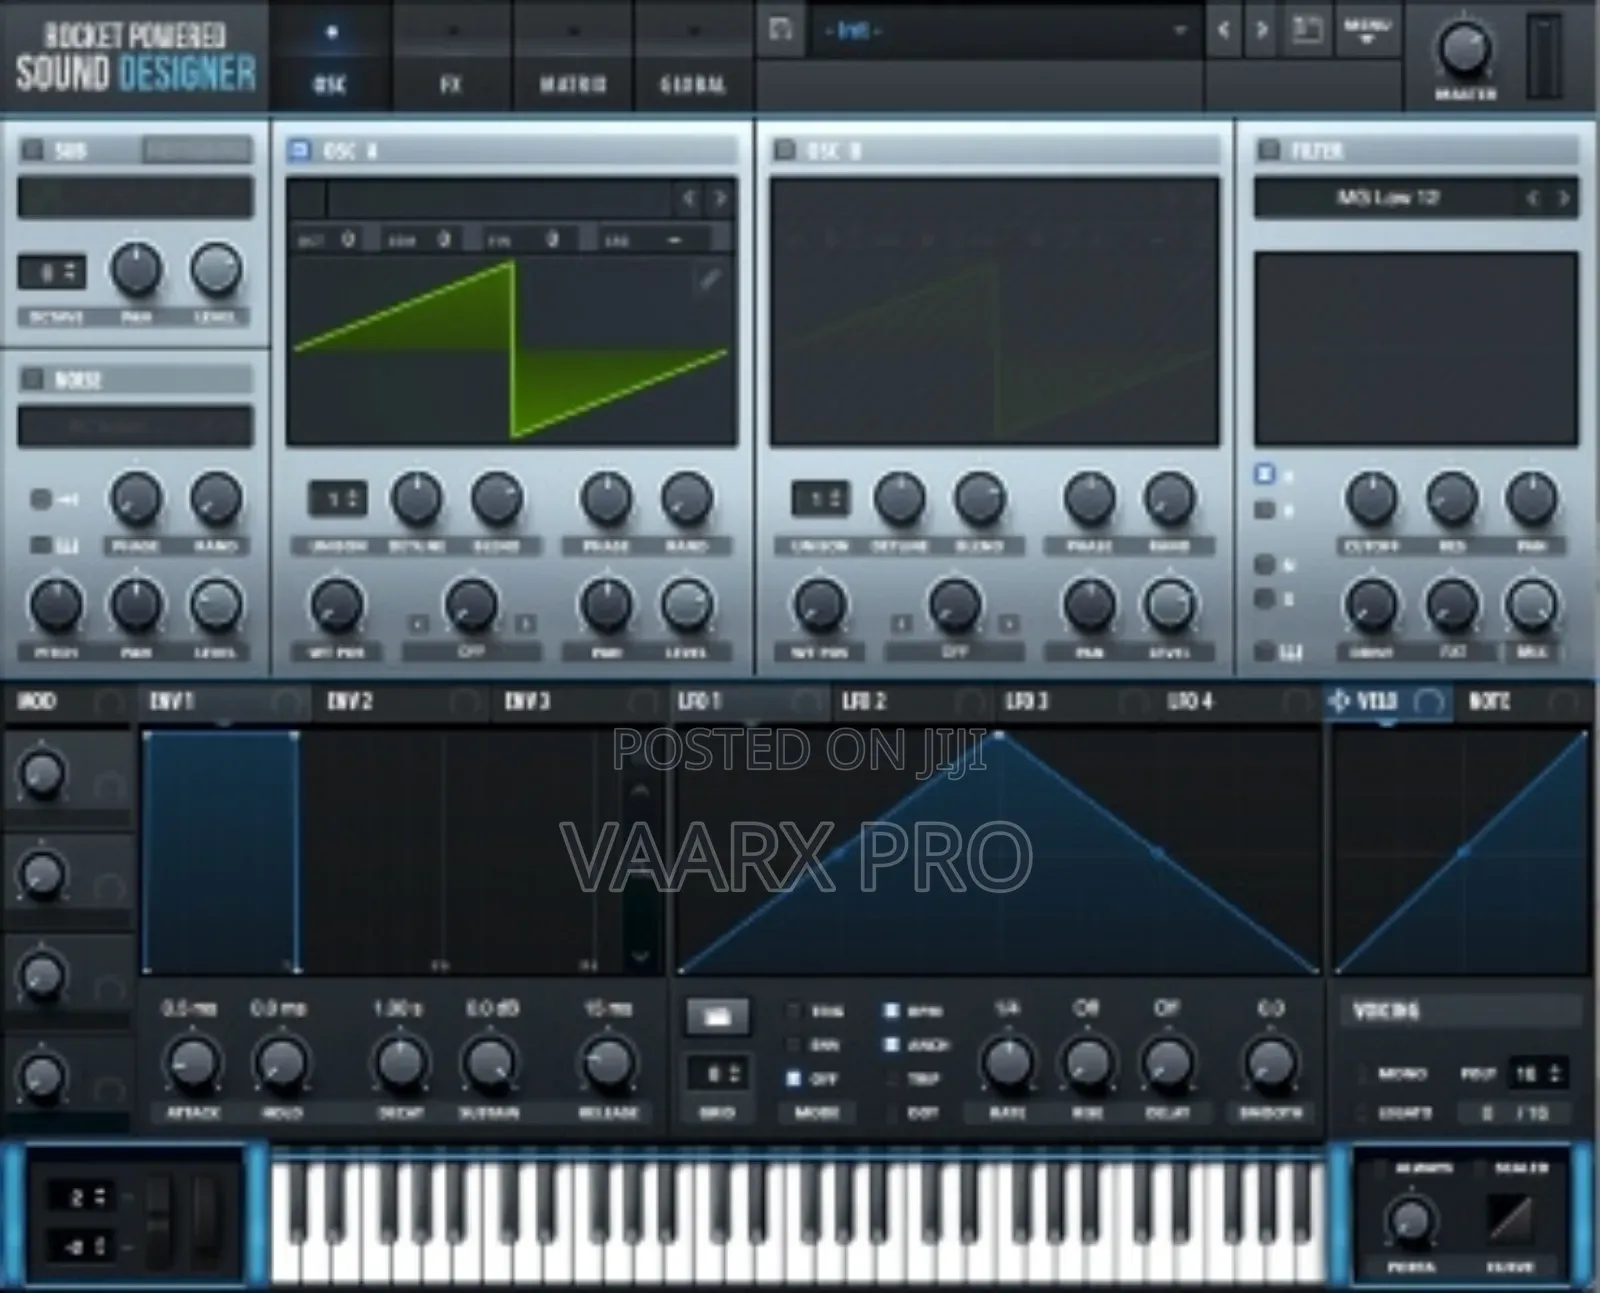Screen dimensions: 1600x1293
Task: Click the ATTACK knob of ENV 1
Action: tap(192, 1063)
